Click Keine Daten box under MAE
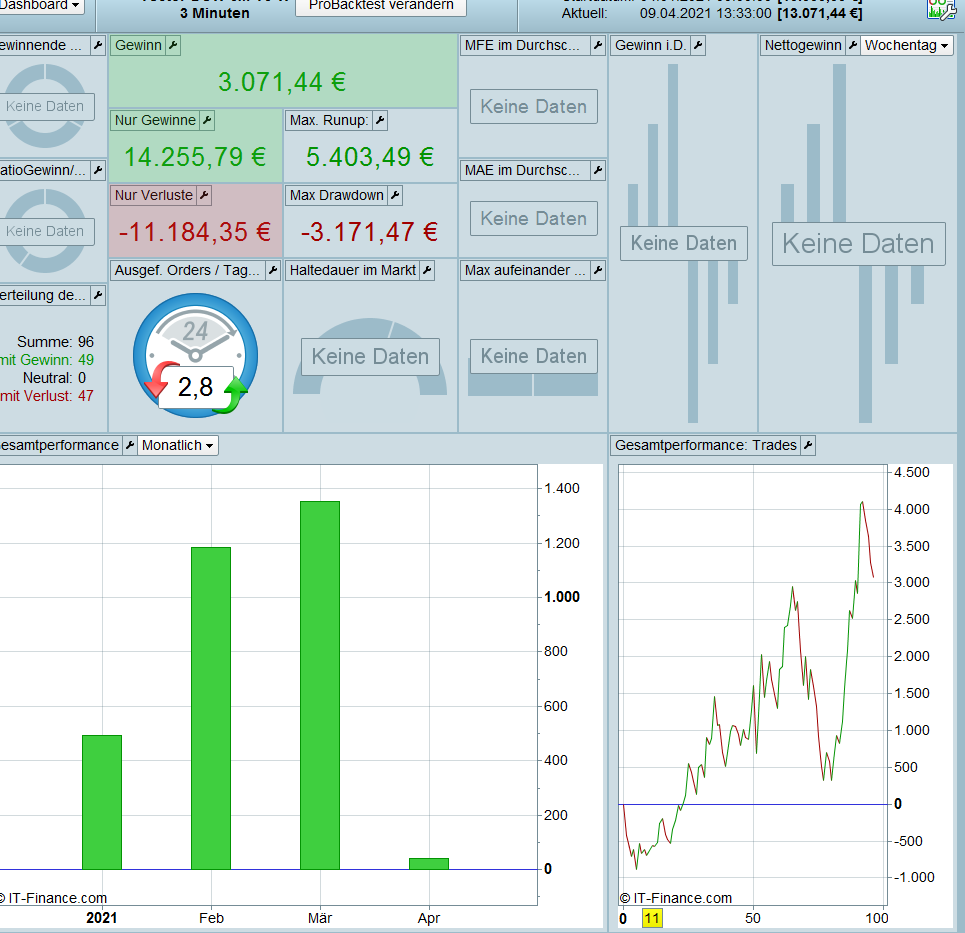965x933 pixels. 534,218
